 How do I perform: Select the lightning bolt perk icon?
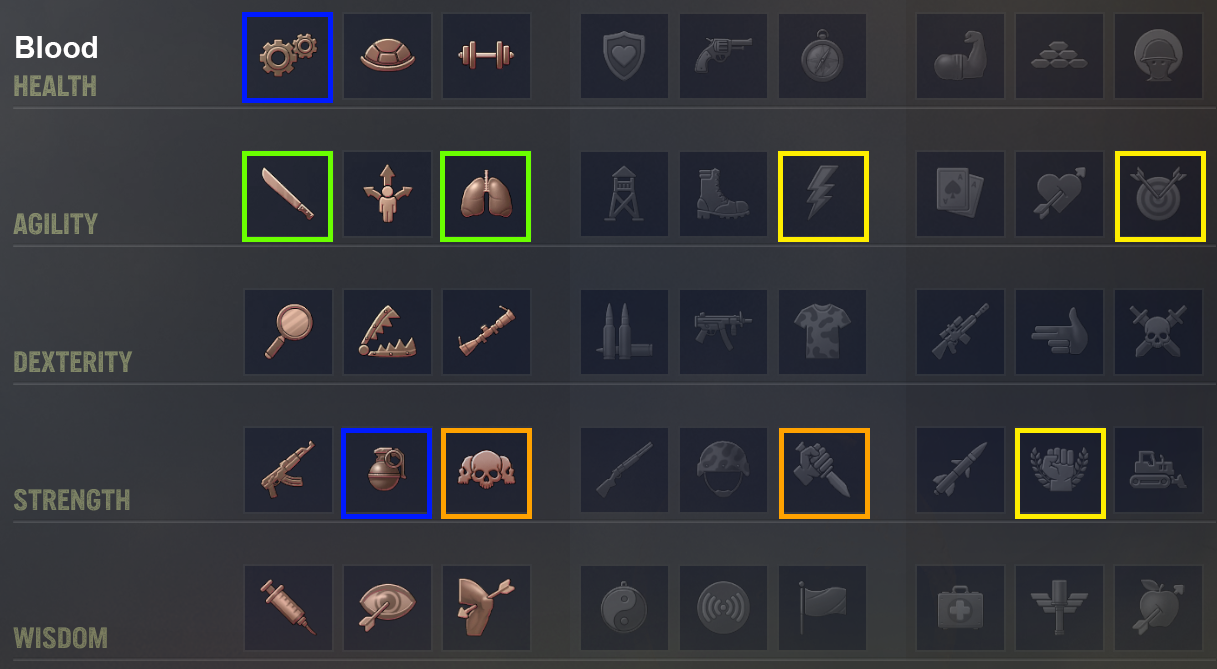click(x=823, y=196)
